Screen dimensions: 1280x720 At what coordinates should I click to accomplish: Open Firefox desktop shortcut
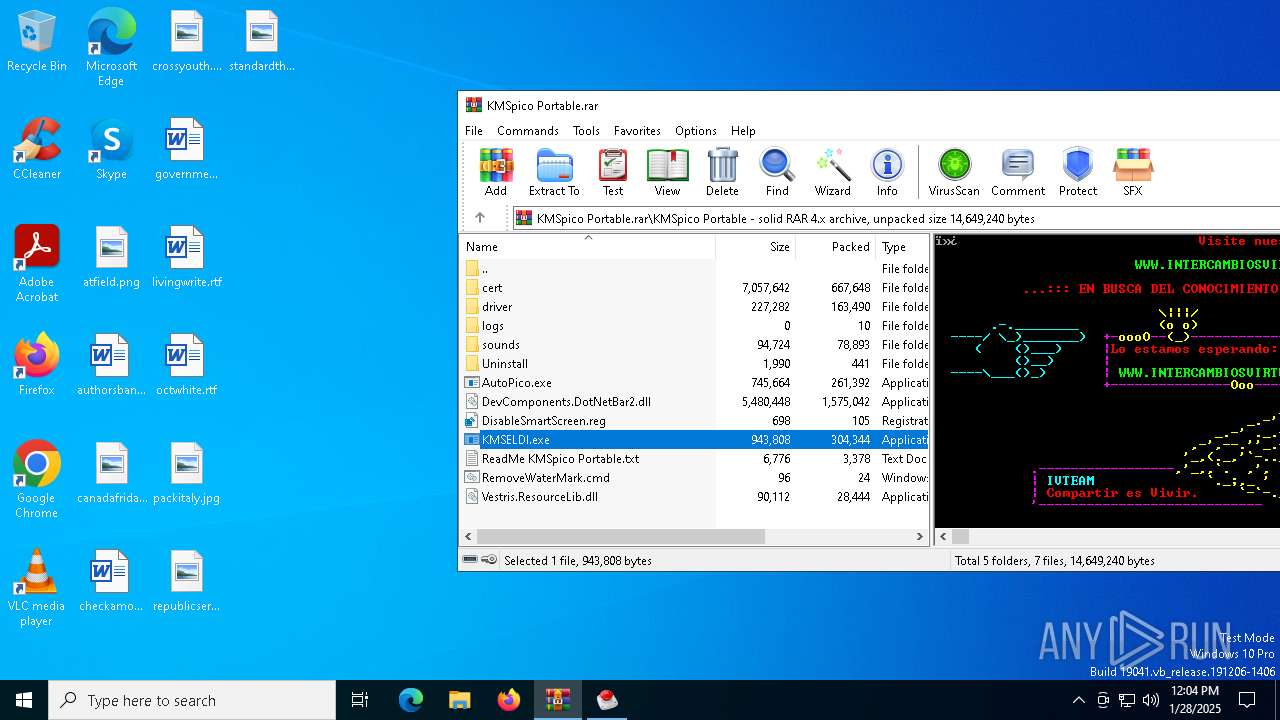pyautogui.click(x=37, y=366)
